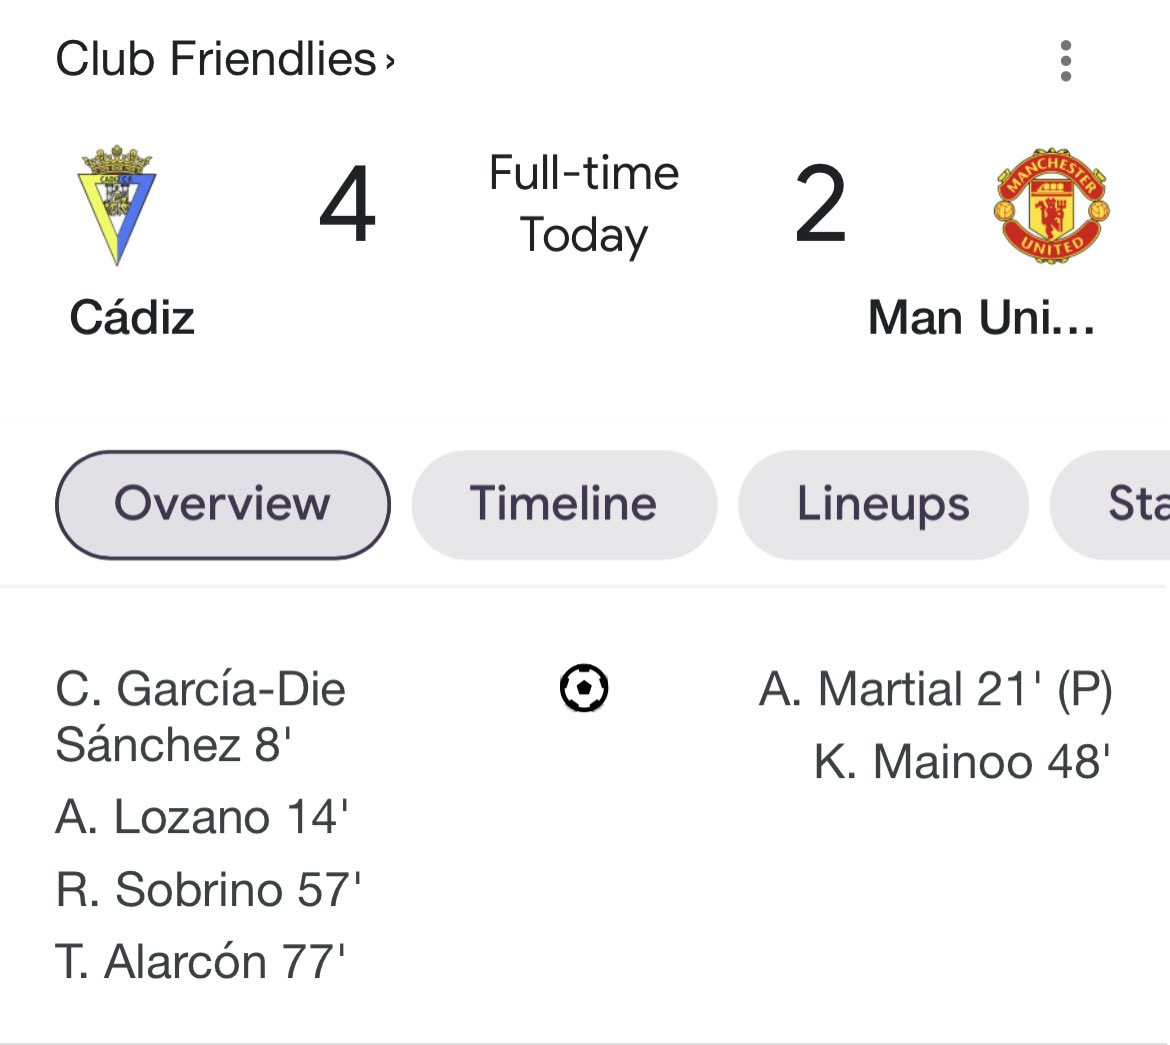1170x1045 pixels.
Task: Click Man United's score of 2
Action: (x=821, y=205)
